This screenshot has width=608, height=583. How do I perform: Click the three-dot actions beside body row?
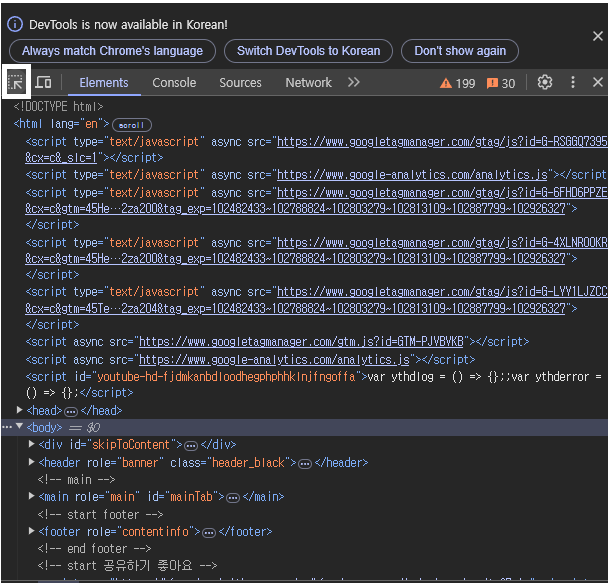point(7,427)
